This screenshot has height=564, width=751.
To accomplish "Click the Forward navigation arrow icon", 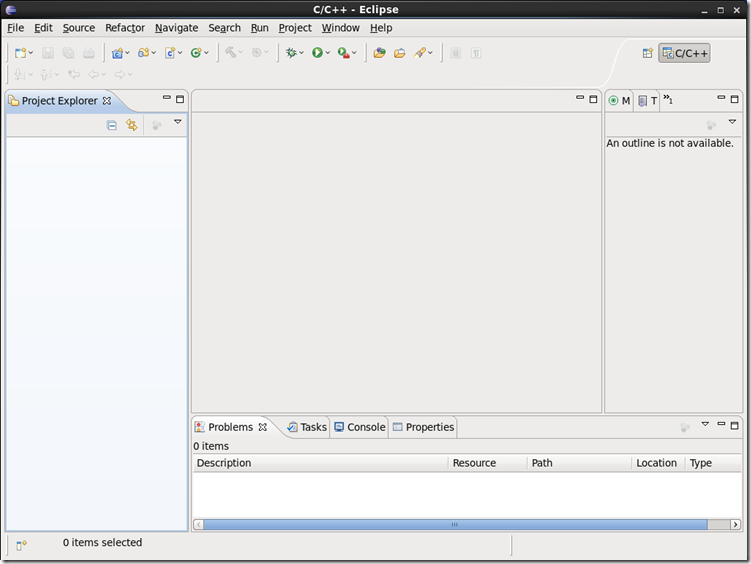I will [120, 74].
